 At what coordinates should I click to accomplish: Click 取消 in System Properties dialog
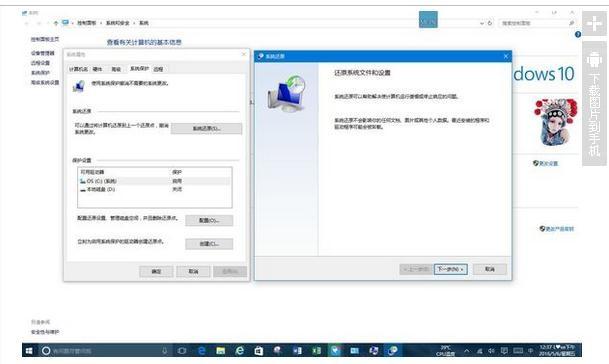pyautogui.click(x=193, y=271)
